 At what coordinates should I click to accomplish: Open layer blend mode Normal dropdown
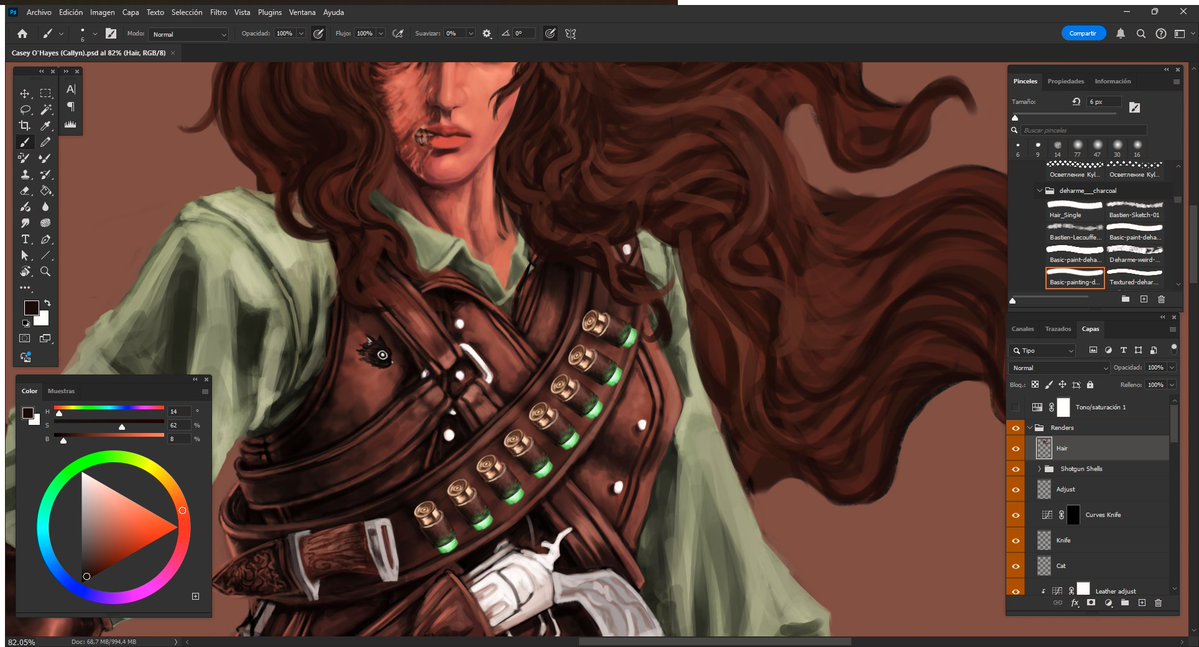tap(1060, 368)
